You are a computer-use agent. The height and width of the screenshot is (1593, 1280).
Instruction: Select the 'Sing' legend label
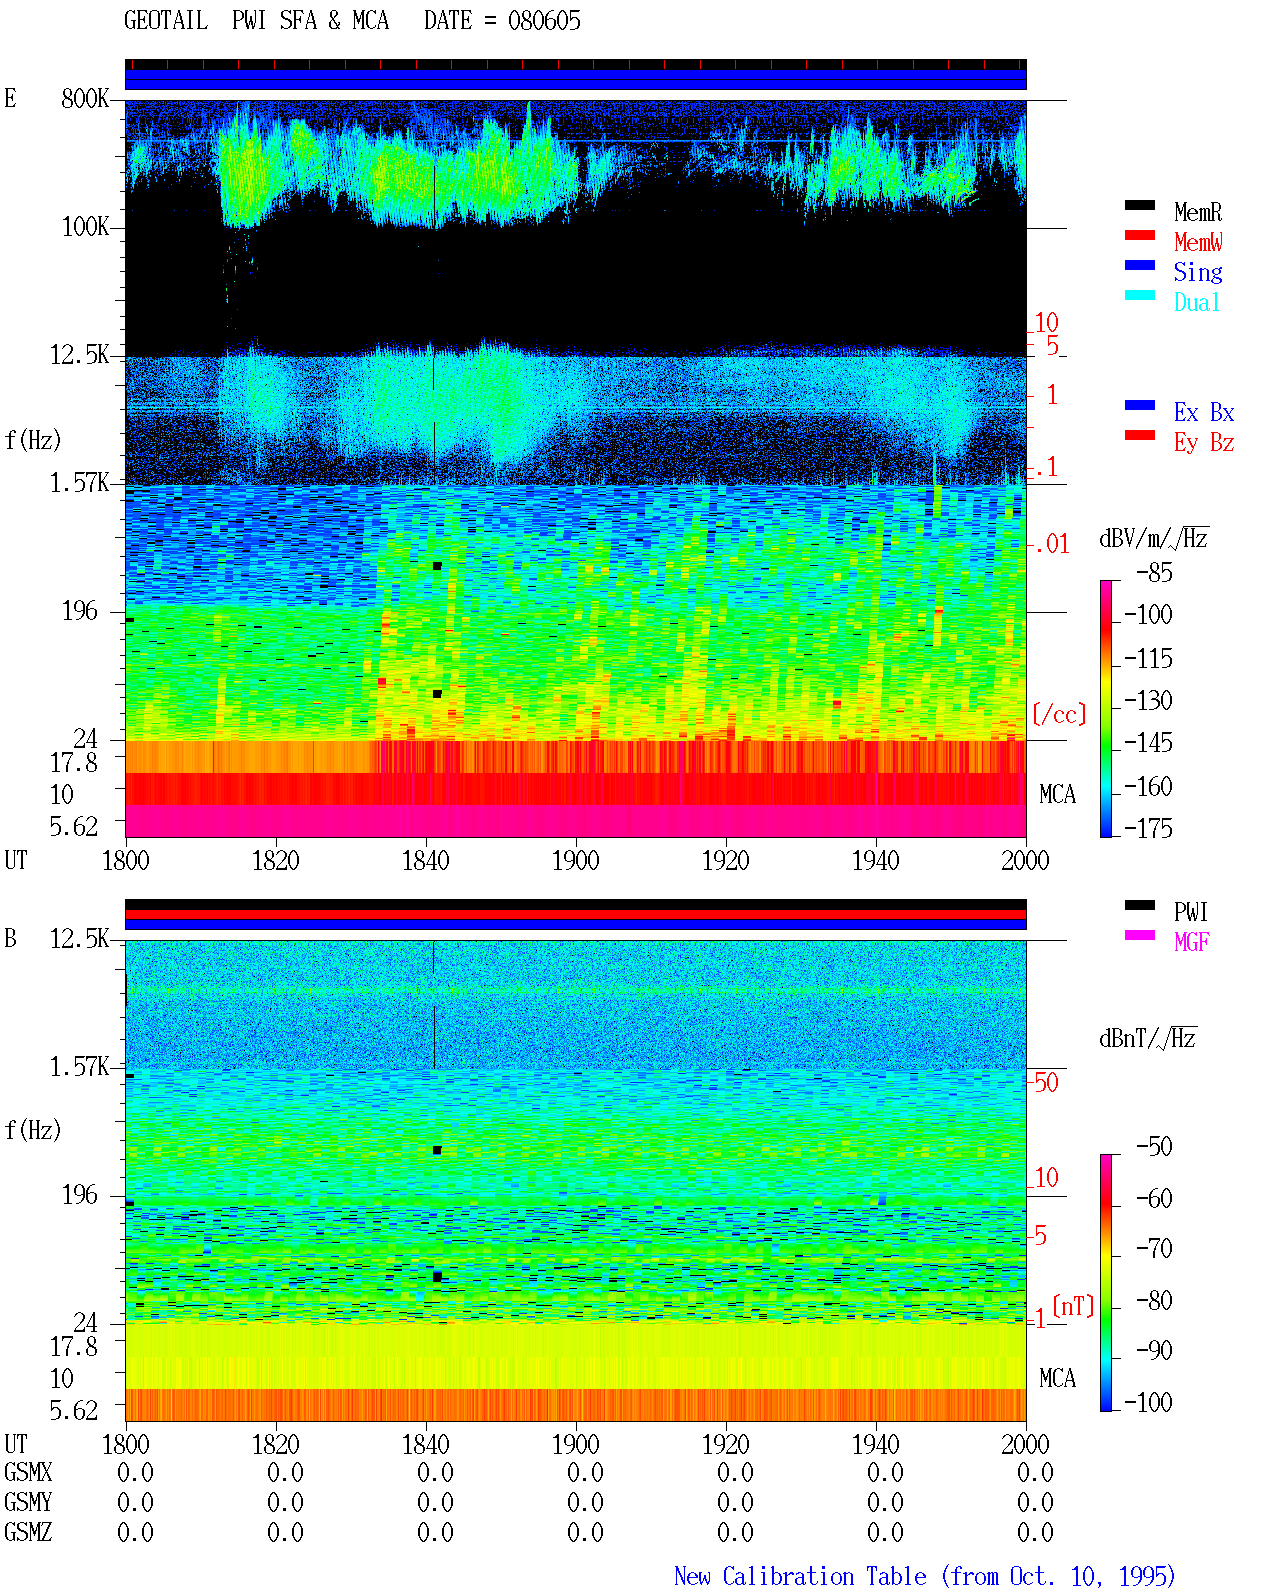pos(1198,272)
